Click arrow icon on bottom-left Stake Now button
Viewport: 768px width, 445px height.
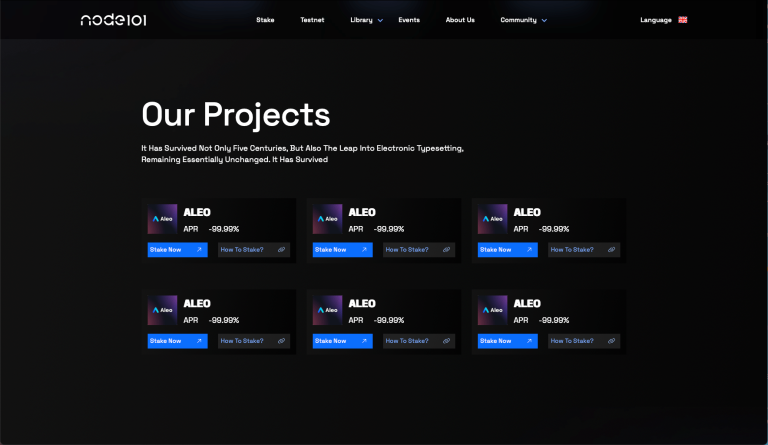tap(199, 341)
